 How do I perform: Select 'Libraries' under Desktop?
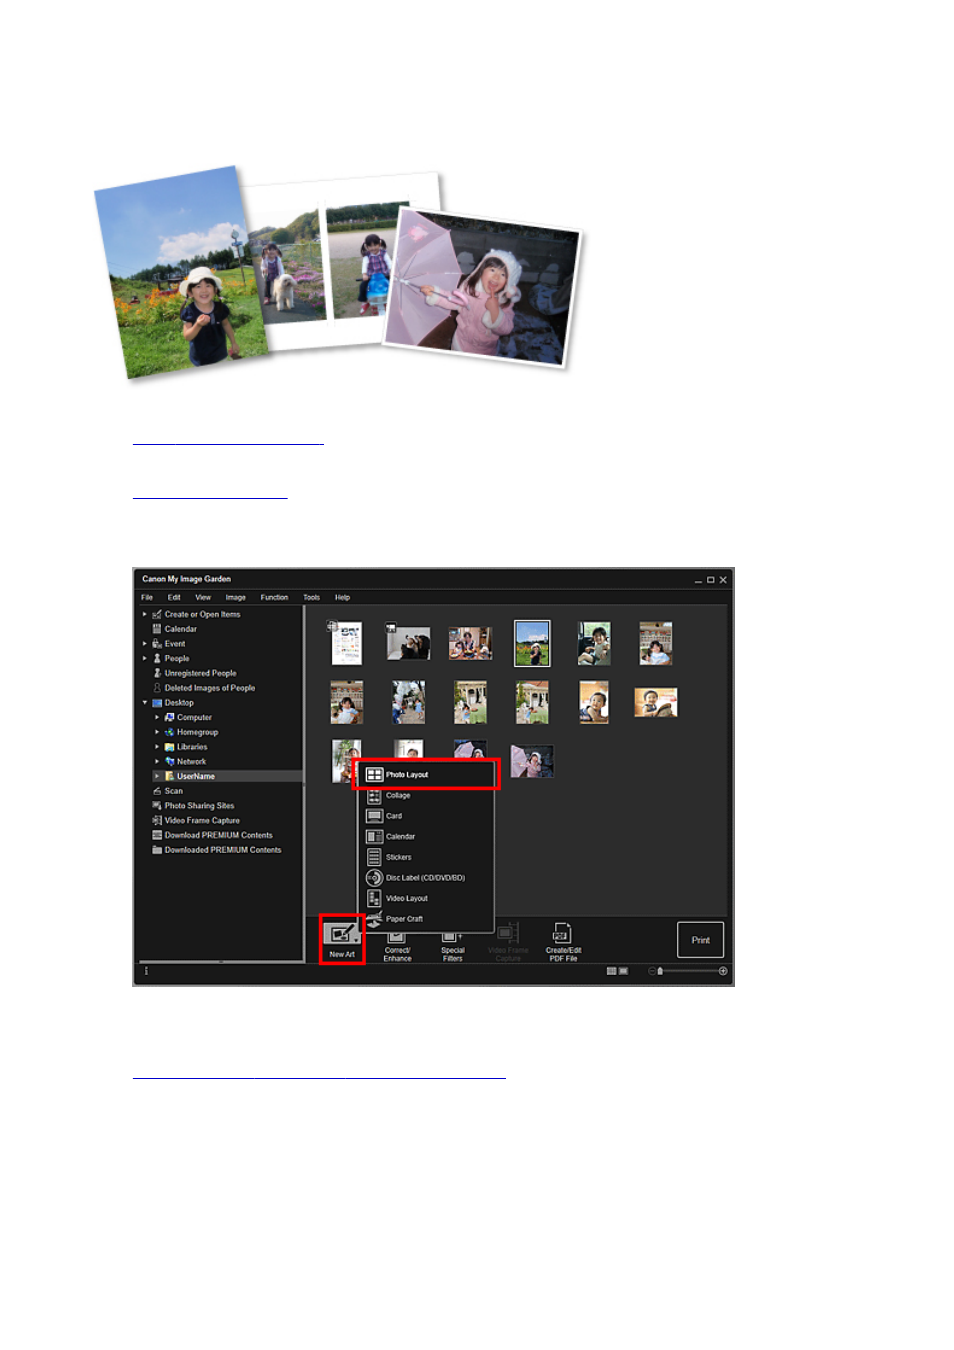(192, 747)
